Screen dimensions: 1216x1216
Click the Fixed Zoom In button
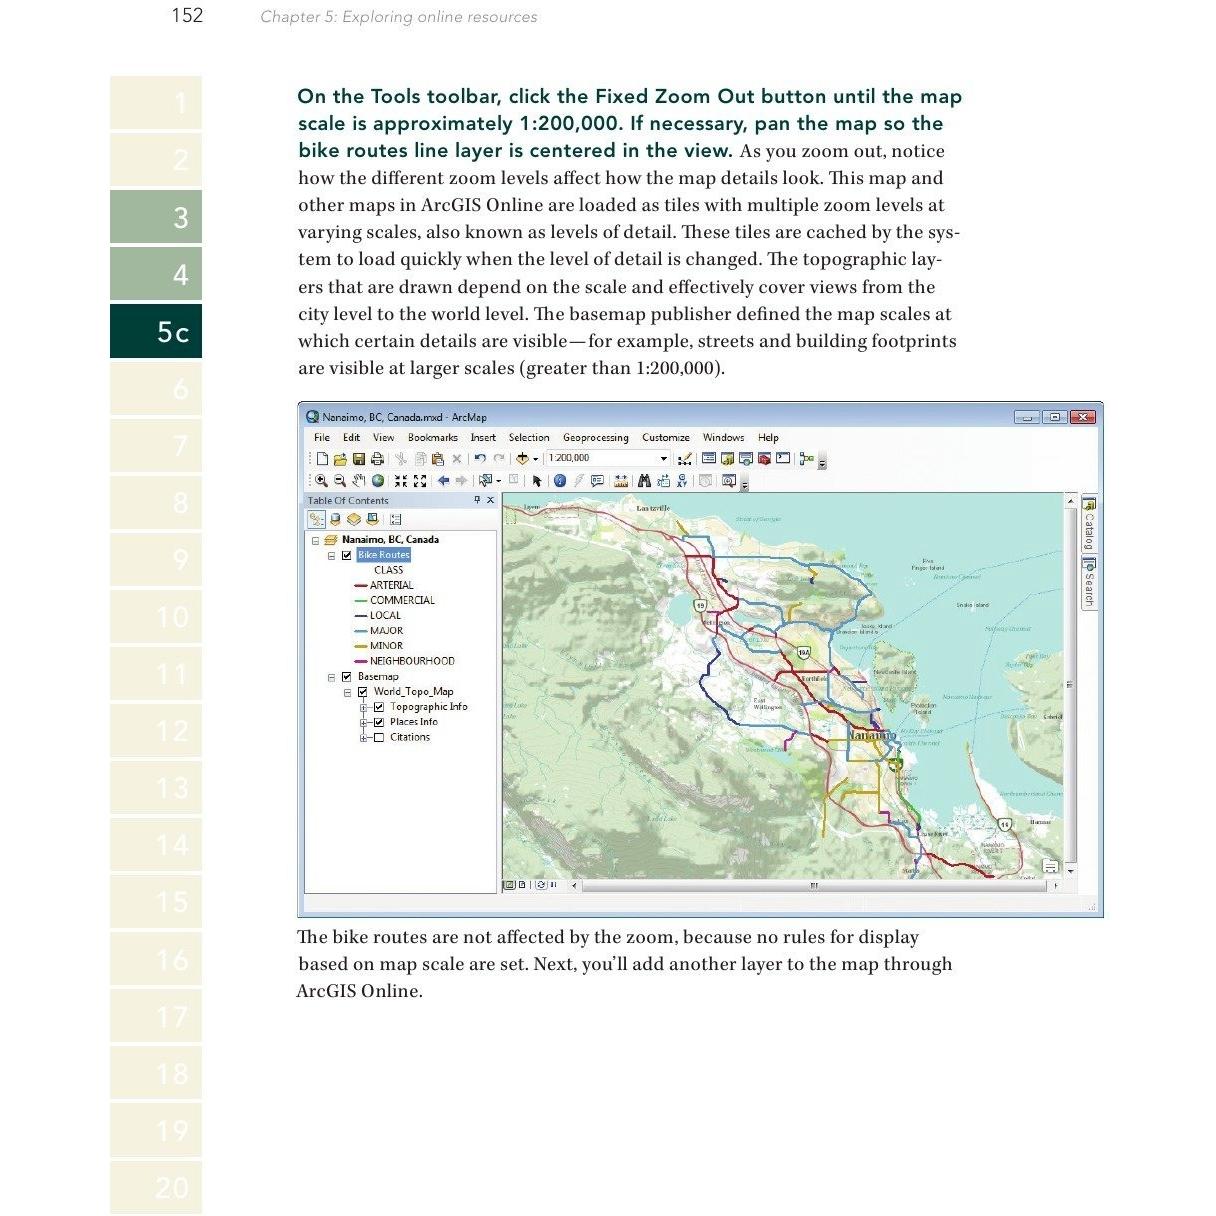[401, 481]
